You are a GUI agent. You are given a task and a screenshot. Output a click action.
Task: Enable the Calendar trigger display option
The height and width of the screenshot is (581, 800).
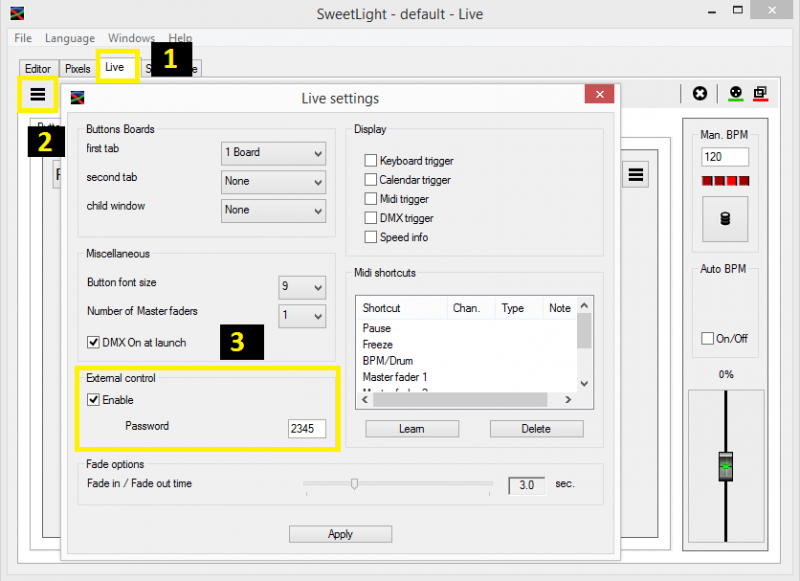point(371,180)
